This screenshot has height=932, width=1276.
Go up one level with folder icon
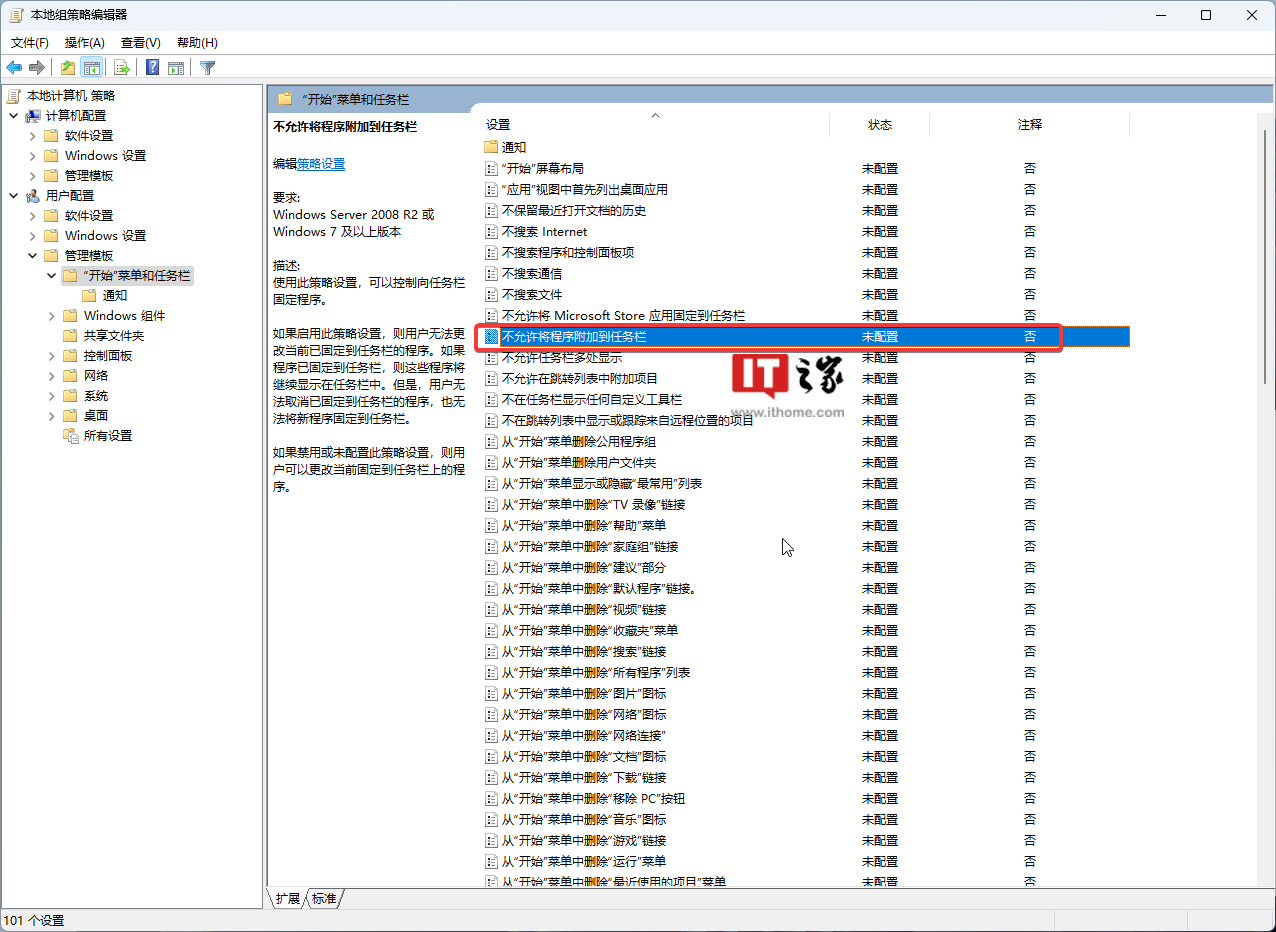67,68
